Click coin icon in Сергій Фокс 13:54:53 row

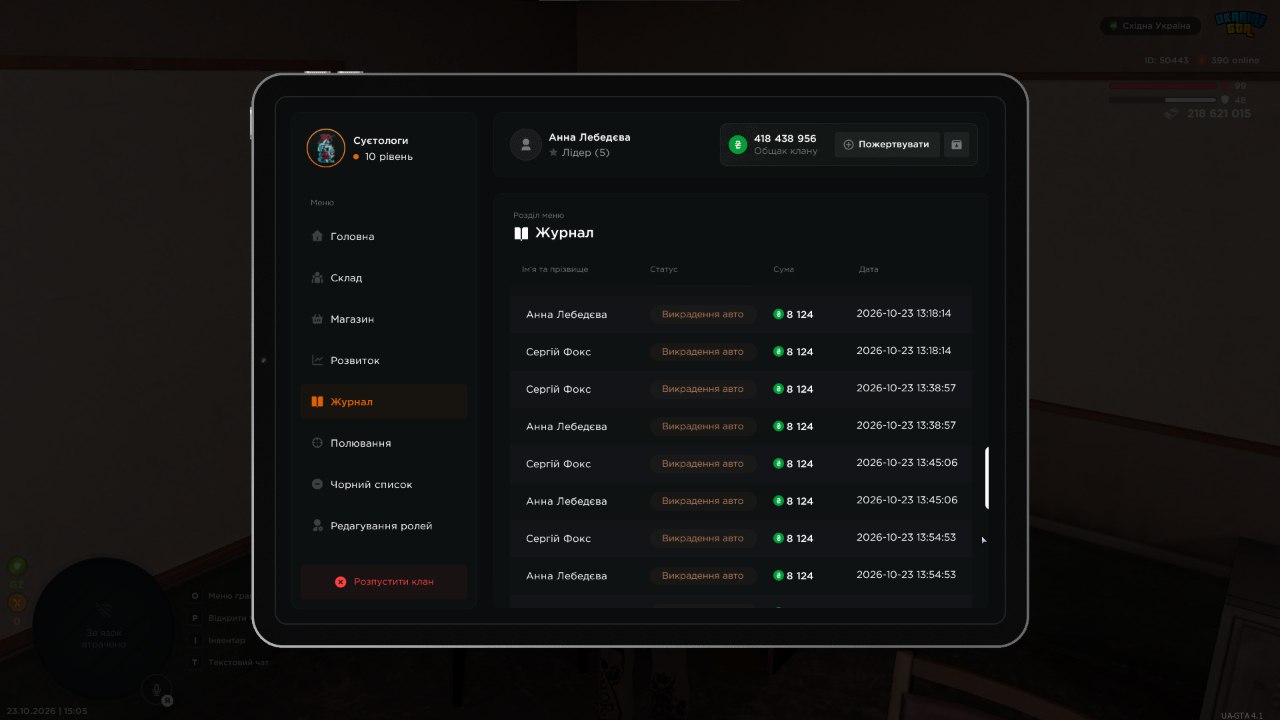(x=778, y=538)
